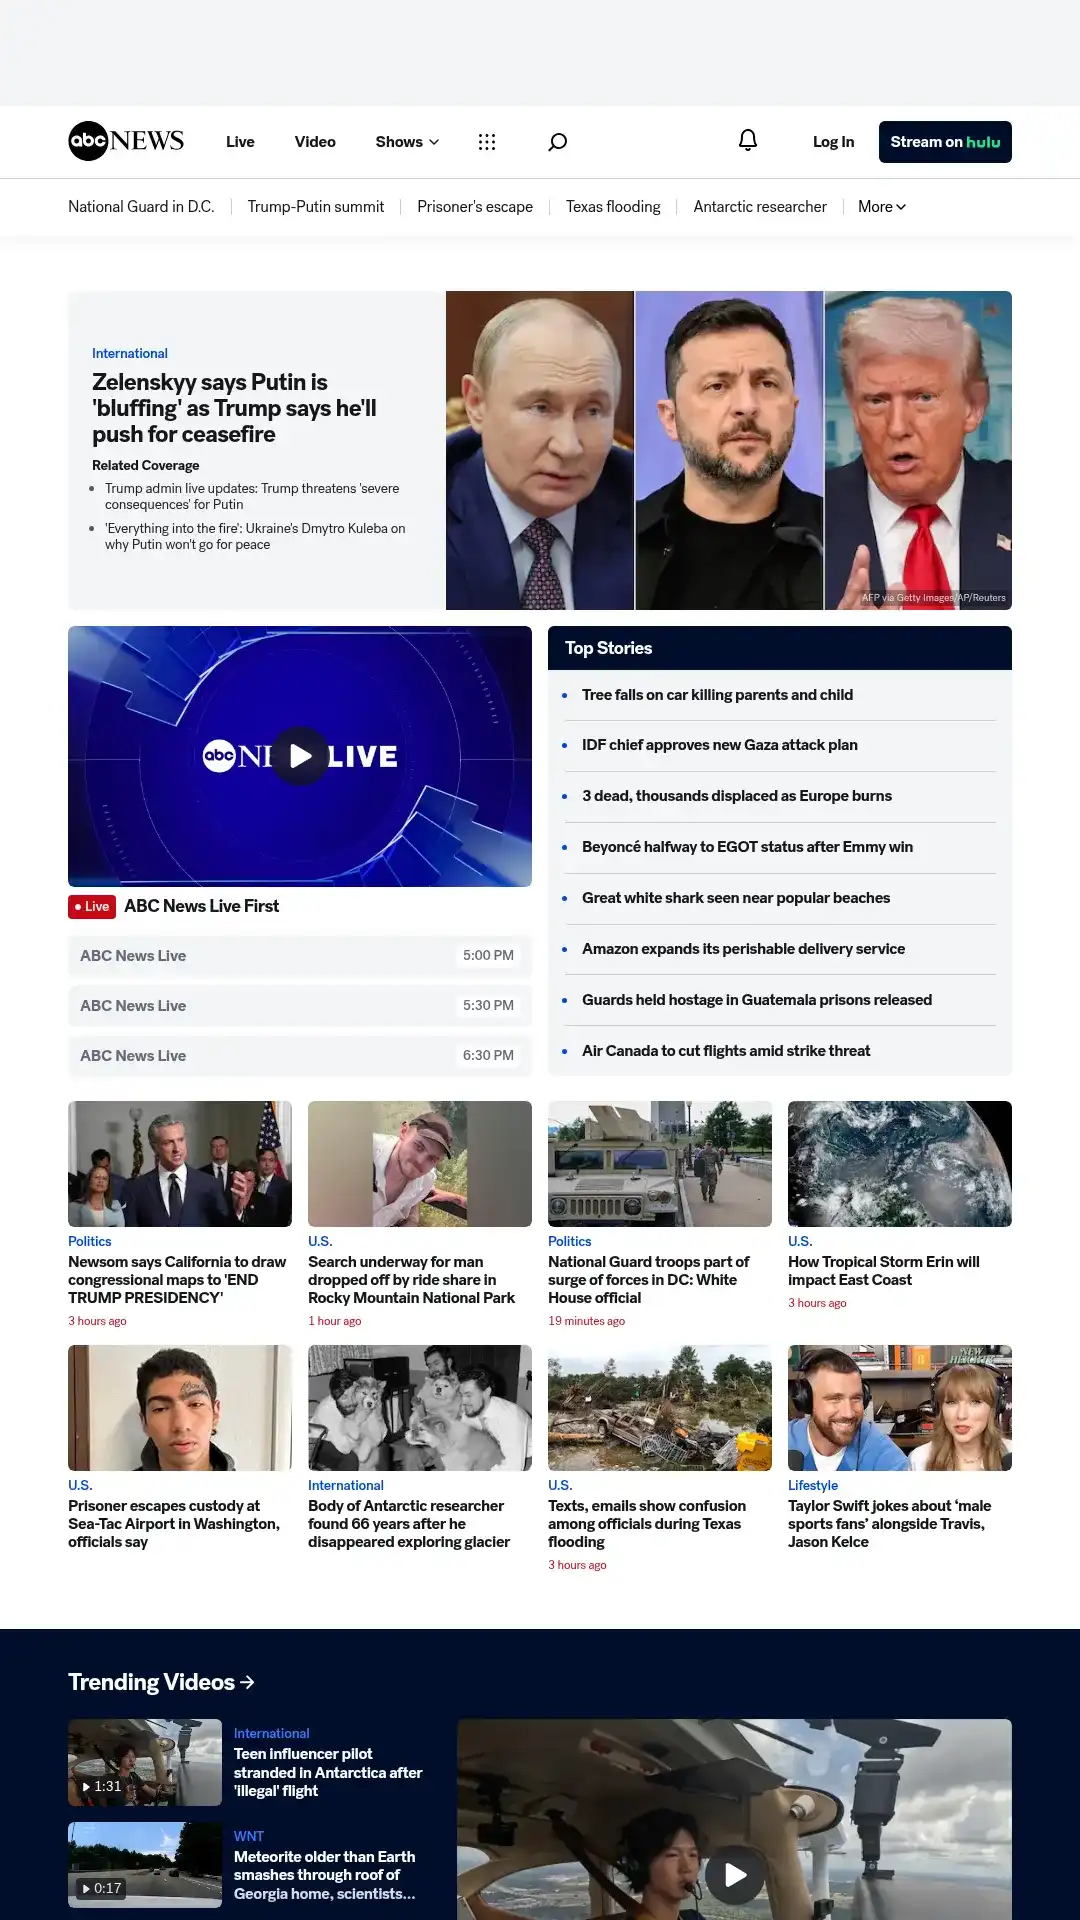This screenshot has height=1920, width=1080.
Task: Open Texas flooding debris thumbnail
Action: coord(660,1408)
